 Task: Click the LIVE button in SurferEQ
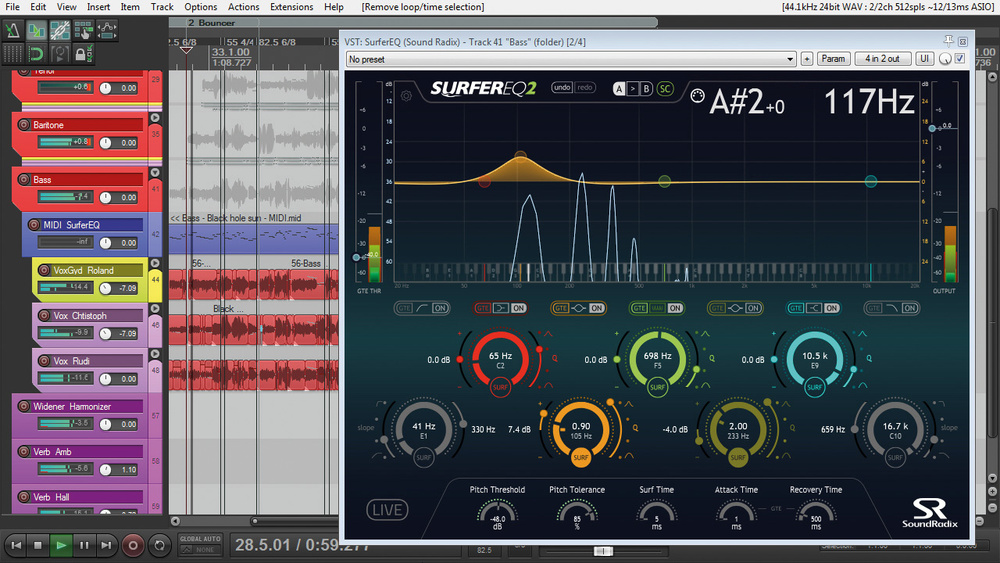tap(386, 510)
